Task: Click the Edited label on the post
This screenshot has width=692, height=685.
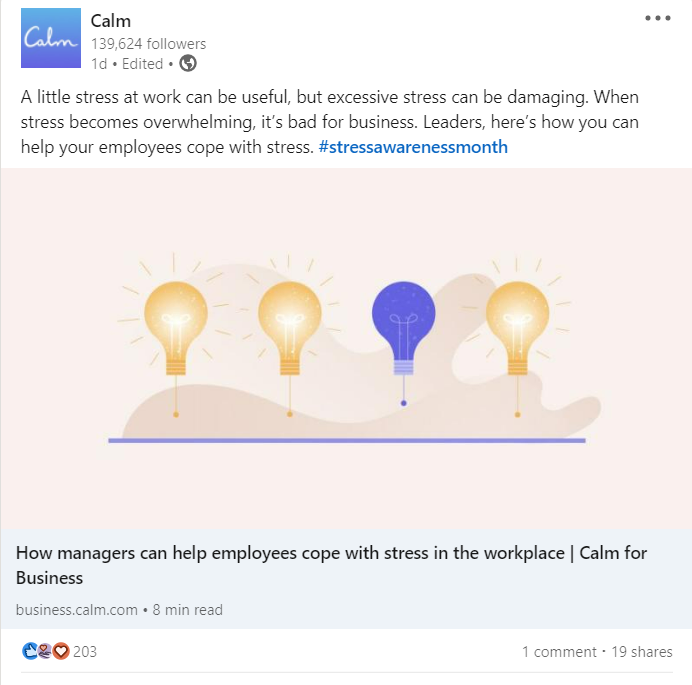Action: pos(142,64)
